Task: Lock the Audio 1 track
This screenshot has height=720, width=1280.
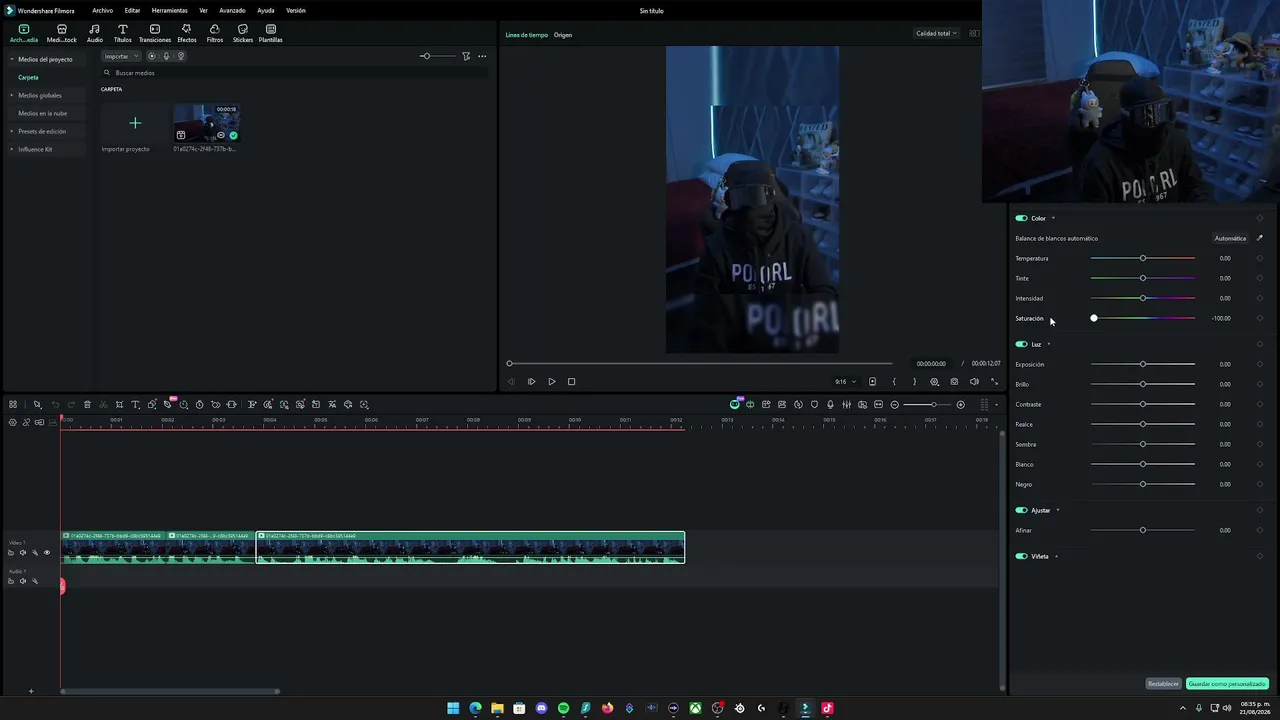Action: [11, 581]
